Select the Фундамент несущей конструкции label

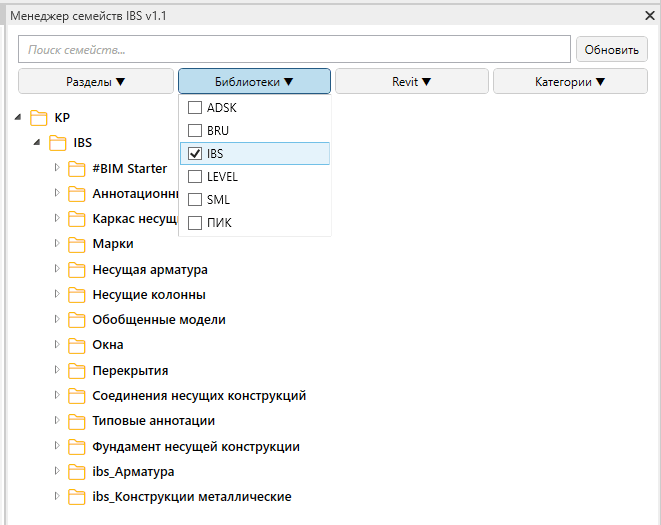pos(196,447)
